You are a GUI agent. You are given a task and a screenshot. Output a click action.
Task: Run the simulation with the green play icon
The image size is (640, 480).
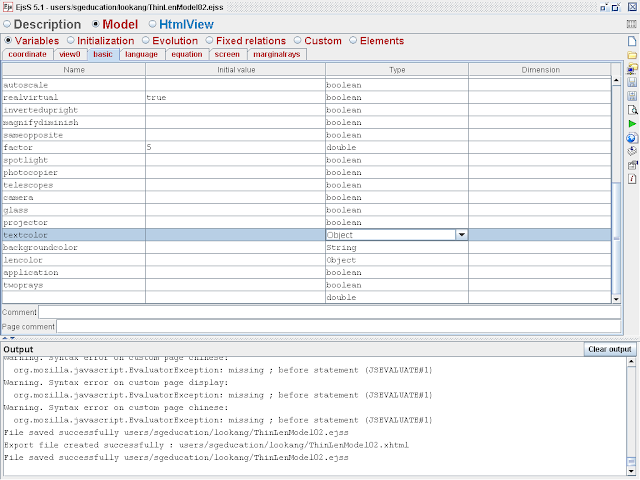632,124
